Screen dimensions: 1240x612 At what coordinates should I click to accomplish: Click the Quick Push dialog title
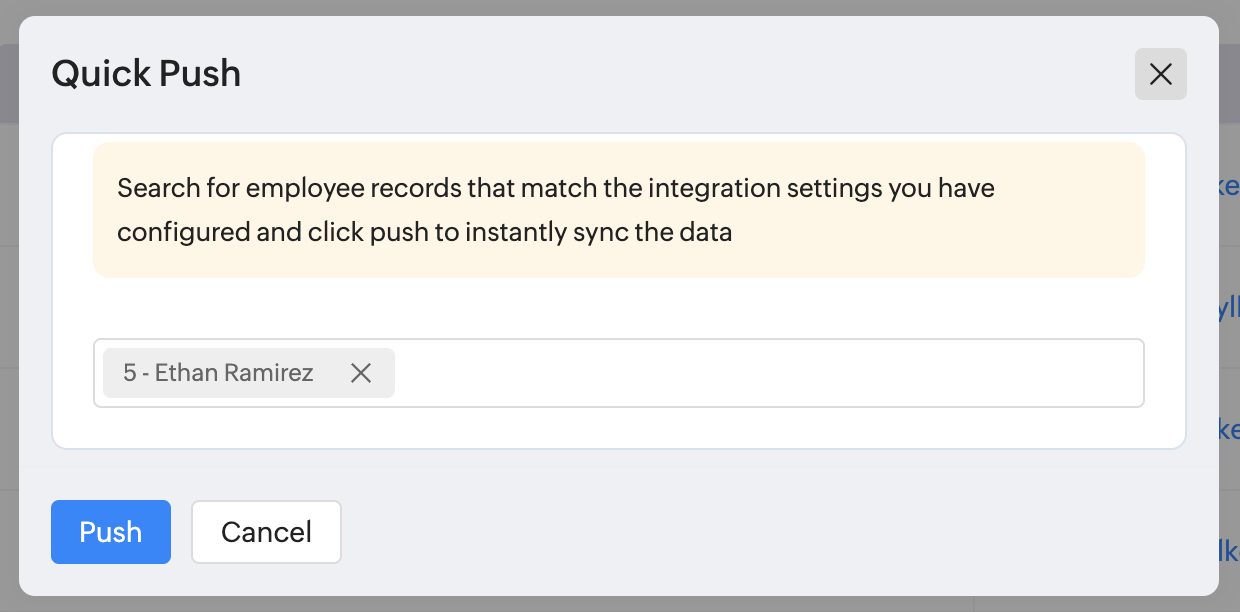[x=146, y=74]
